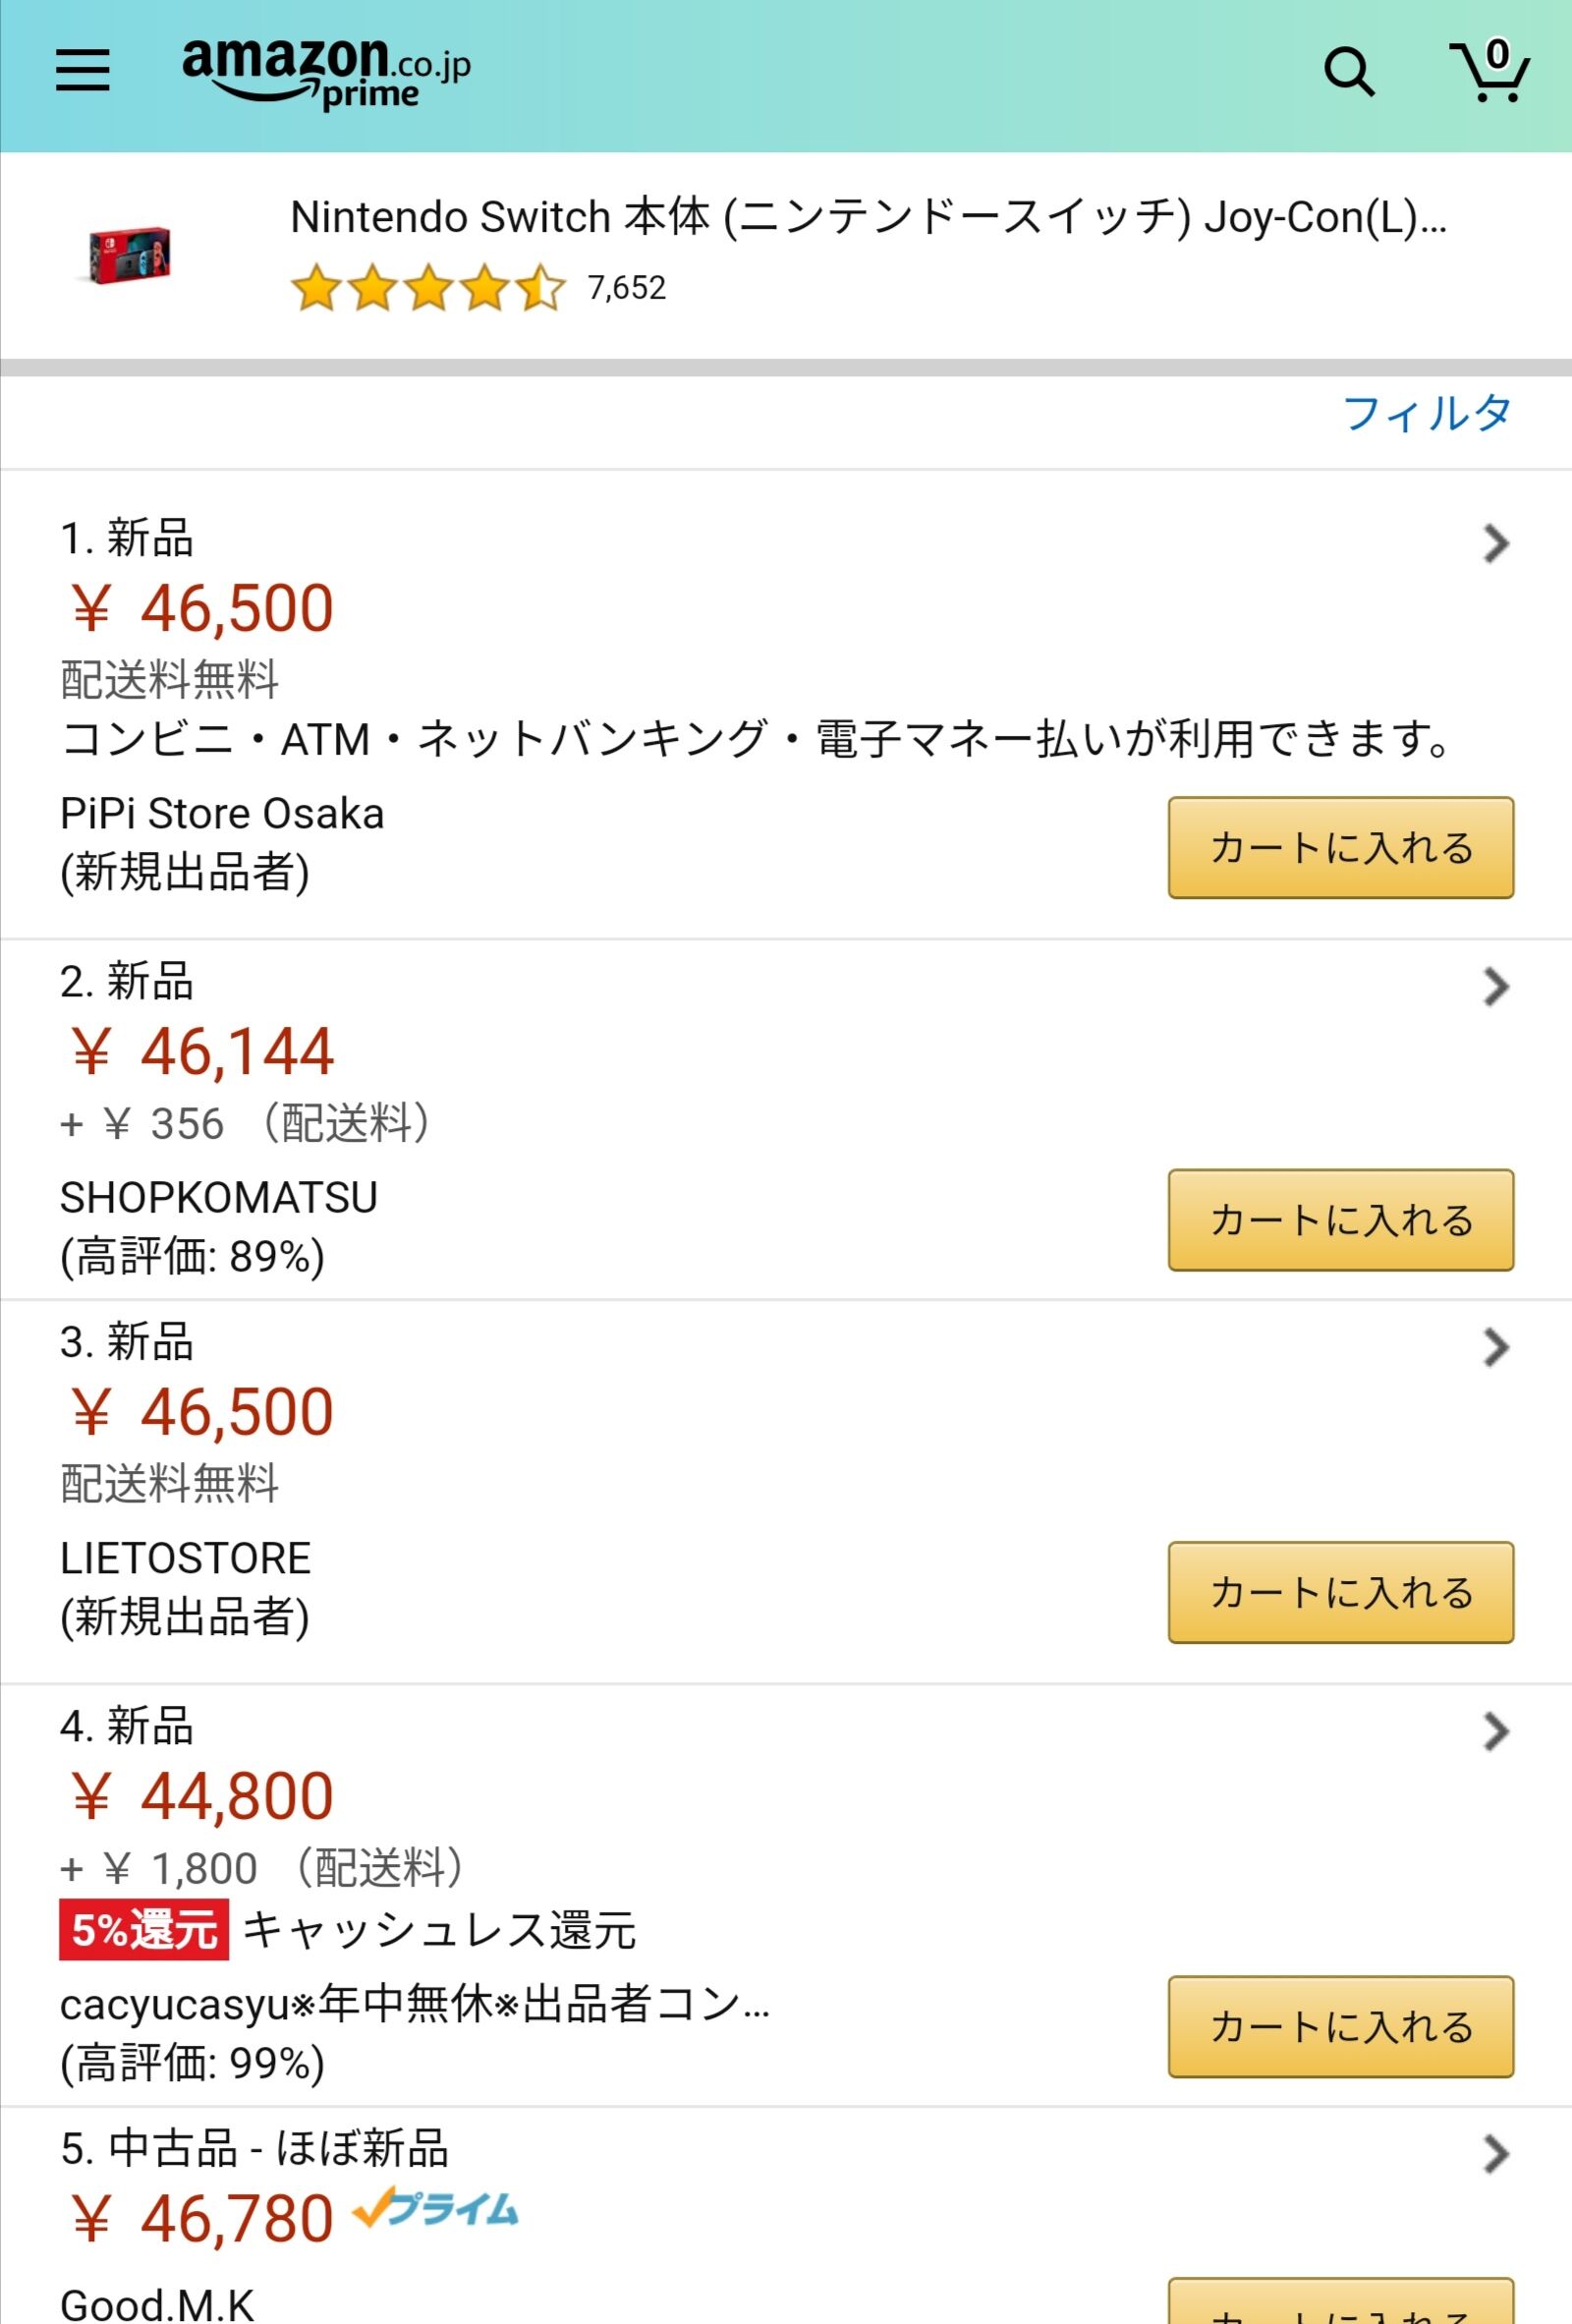Open seller page for Good.M.K
This screenshot has width=1572, height=2324.
157,2304
